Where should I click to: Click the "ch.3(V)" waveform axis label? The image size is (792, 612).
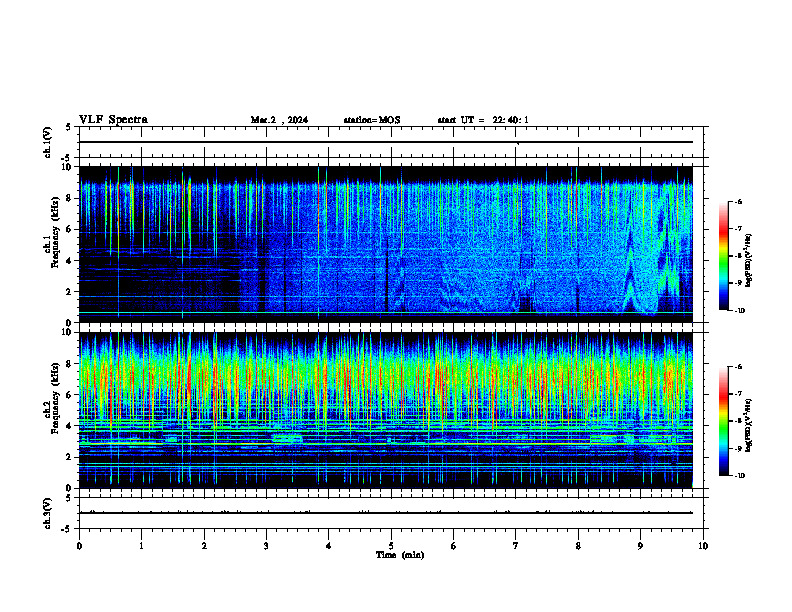point(48,513)
